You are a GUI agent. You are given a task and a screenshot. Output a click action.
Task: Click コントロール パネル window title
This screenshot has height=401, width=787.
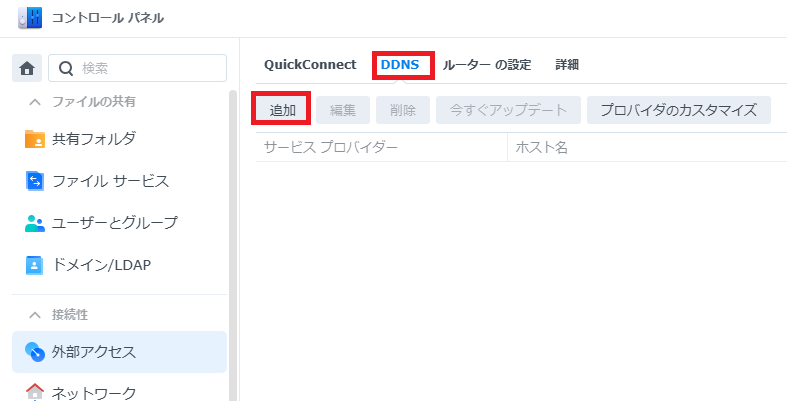108,18
